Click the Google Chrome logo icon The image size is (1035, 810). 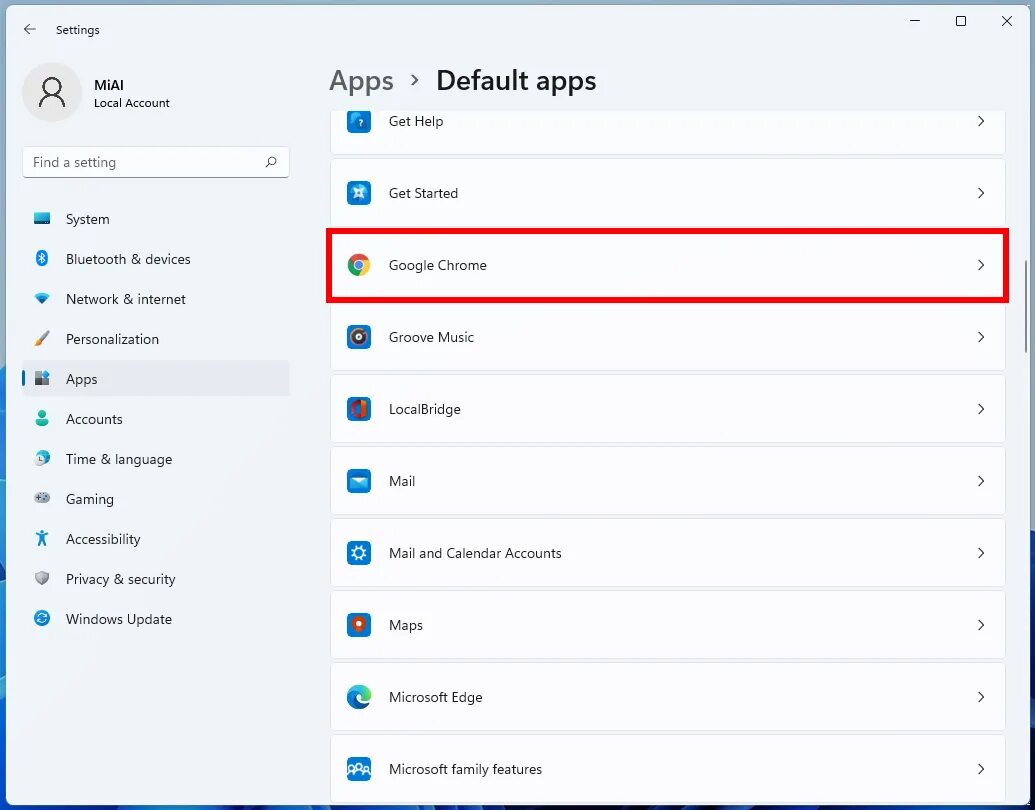[358, 265]
